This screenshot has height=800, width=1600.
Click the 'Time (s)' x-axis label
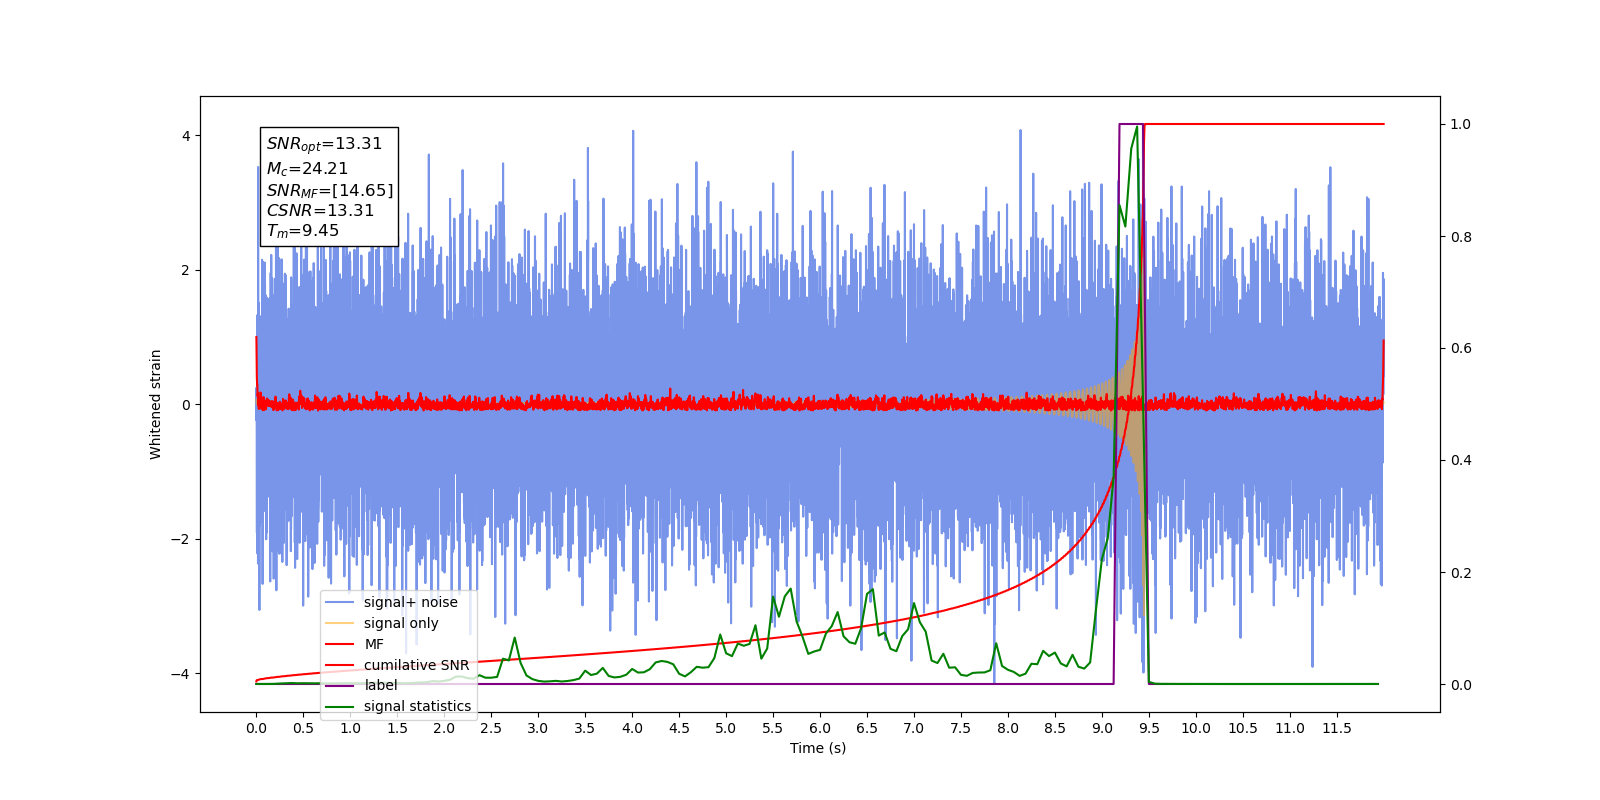[x=818, y=748]
